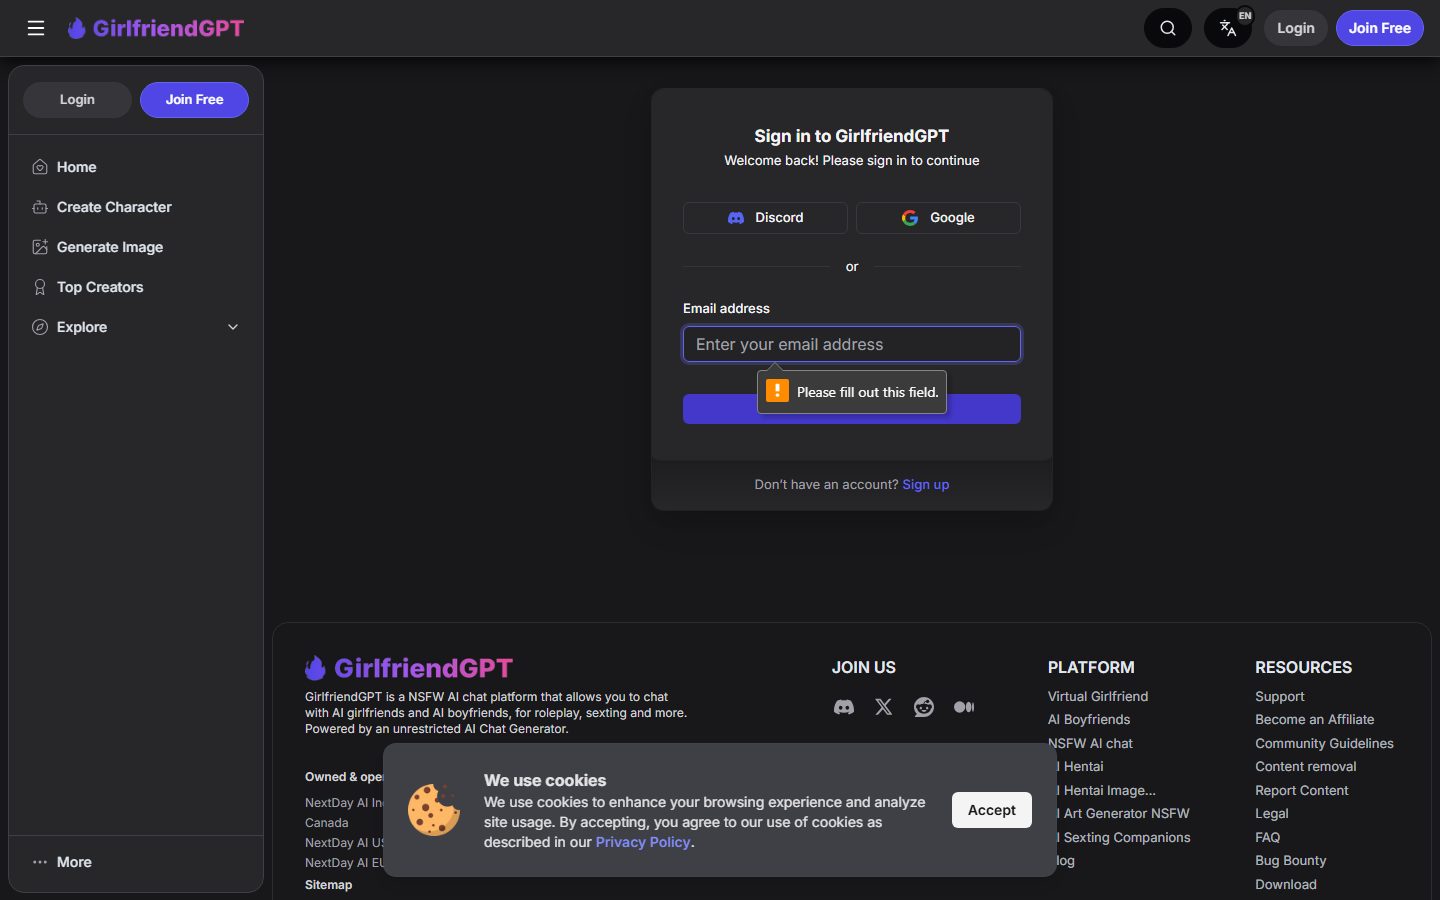
Task: Open Sexting Companions link
Action: [1124, 837]
